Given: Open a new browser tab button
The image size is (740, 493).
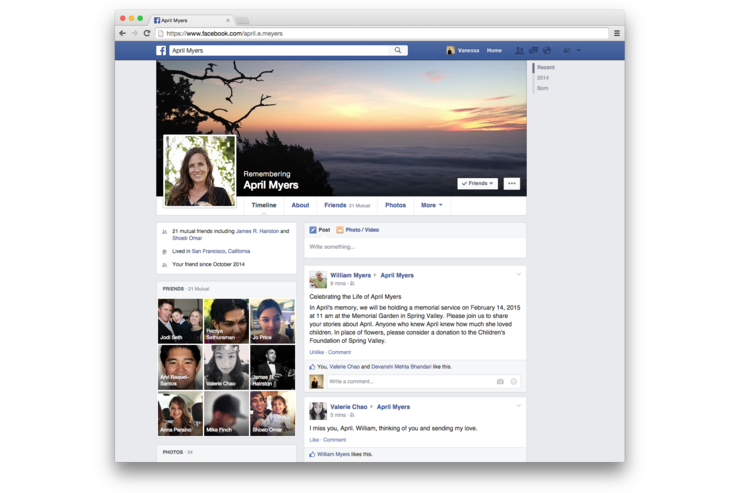Looking at the screenshot, I should coord(243,20).
